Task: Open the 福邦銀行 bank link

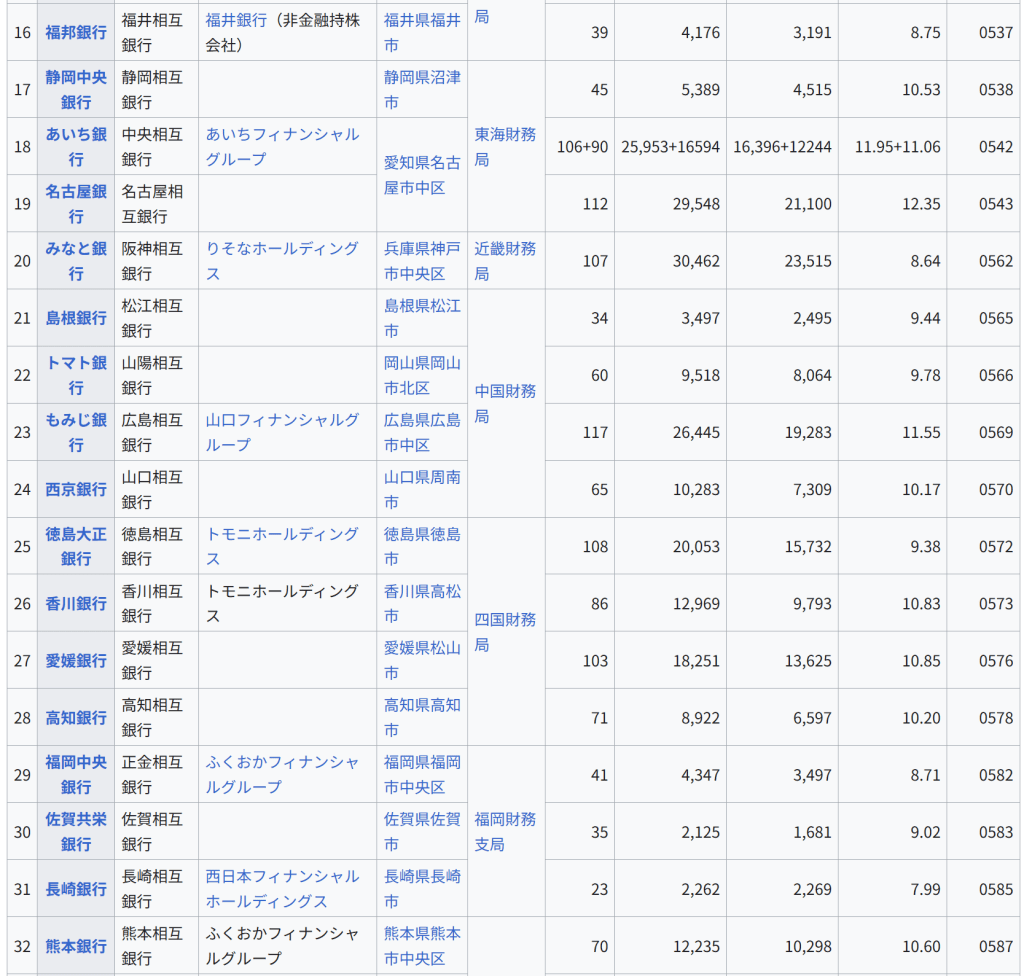Action: click(76, 32)
